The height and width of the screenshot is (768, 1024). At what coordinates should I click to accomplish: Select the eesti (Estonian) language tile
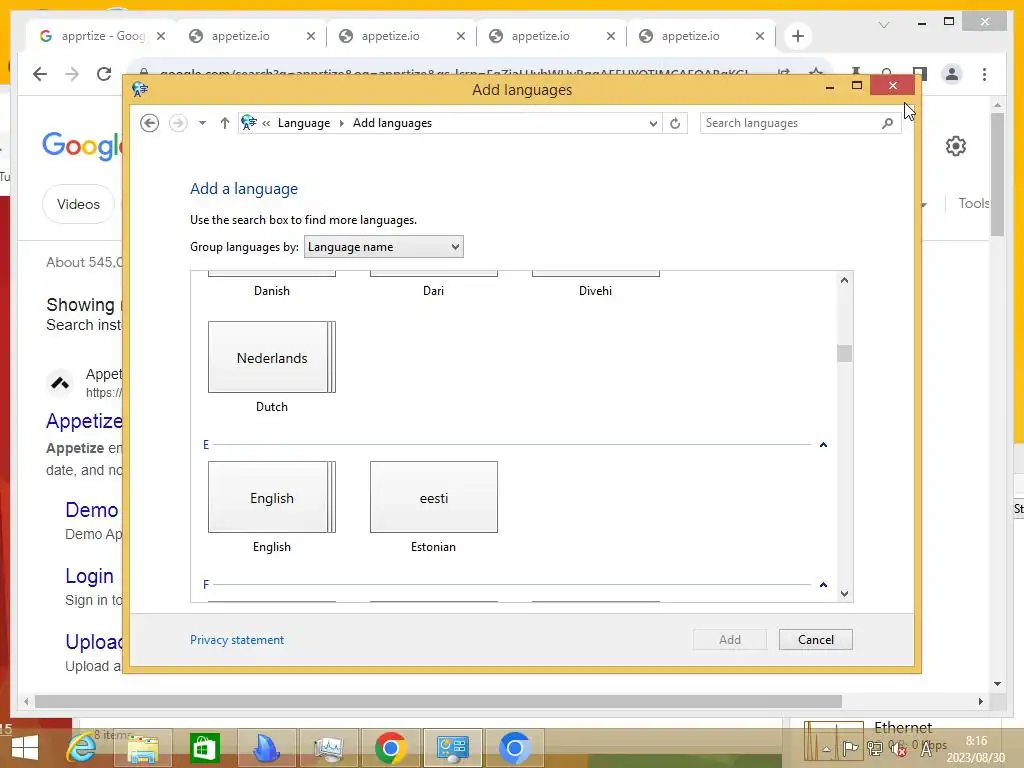click(434, 498)
